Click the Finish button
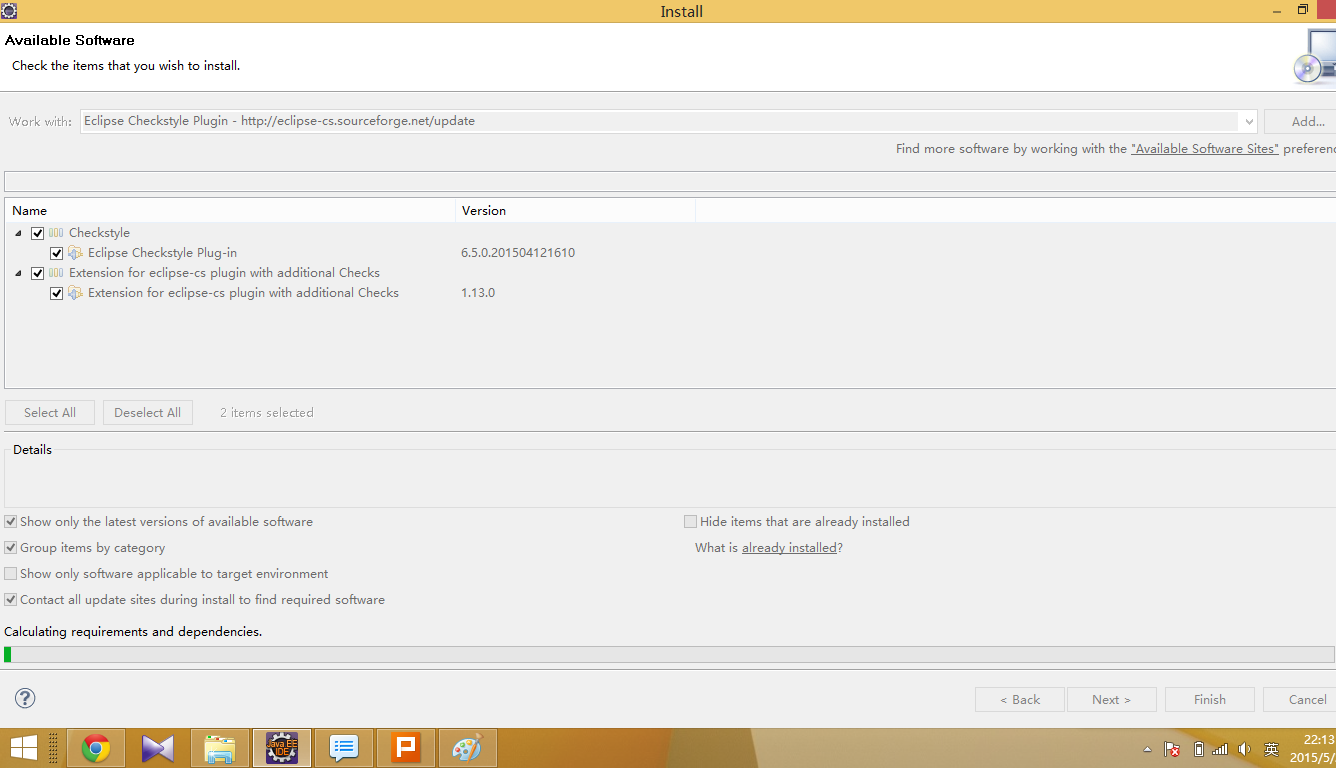Viewport: 1336px width, 768px height. (x=1210, y=699)
